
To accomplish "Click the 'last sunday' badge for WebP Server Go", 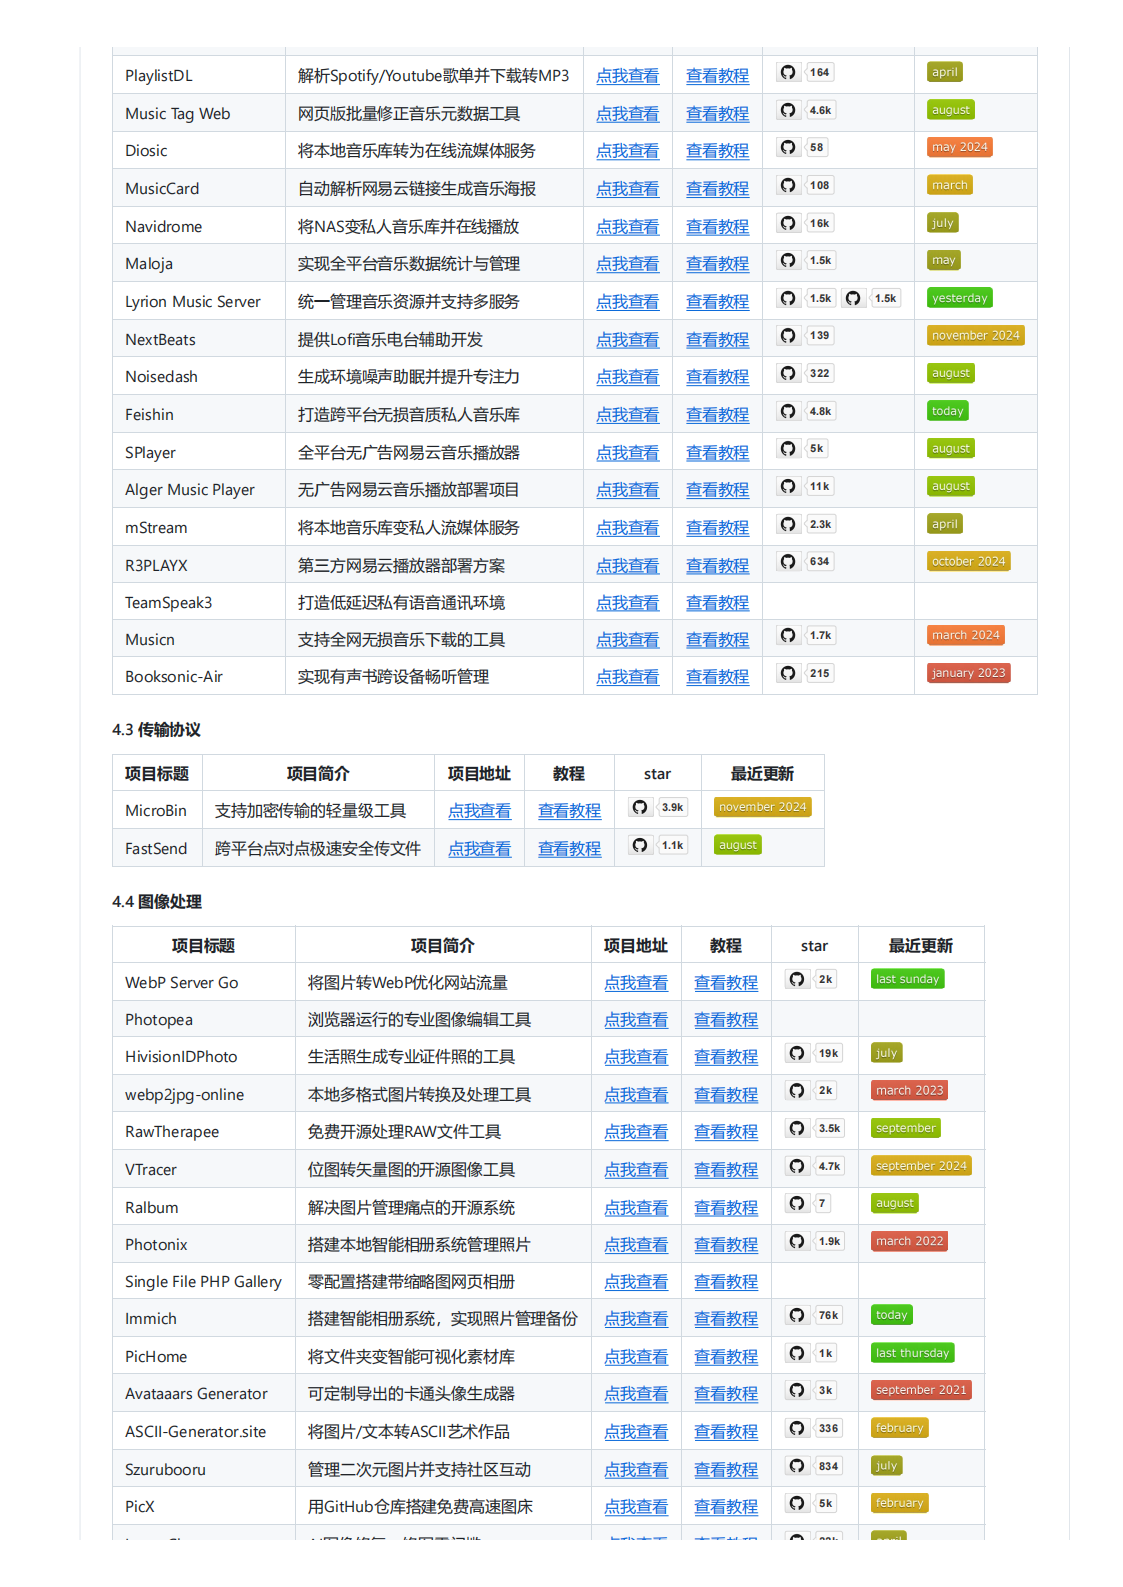I will coord(907,979).
